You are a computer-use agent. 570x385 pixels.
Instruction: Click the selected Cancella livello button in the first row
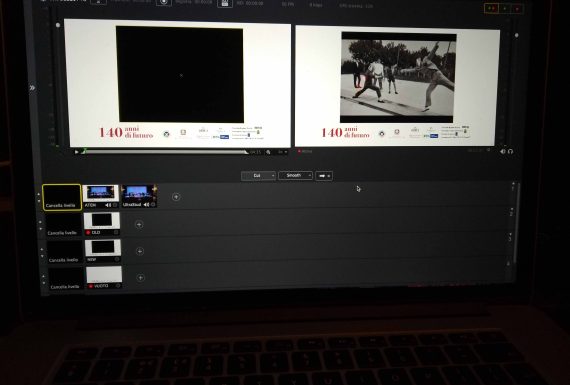coord(62,197)
